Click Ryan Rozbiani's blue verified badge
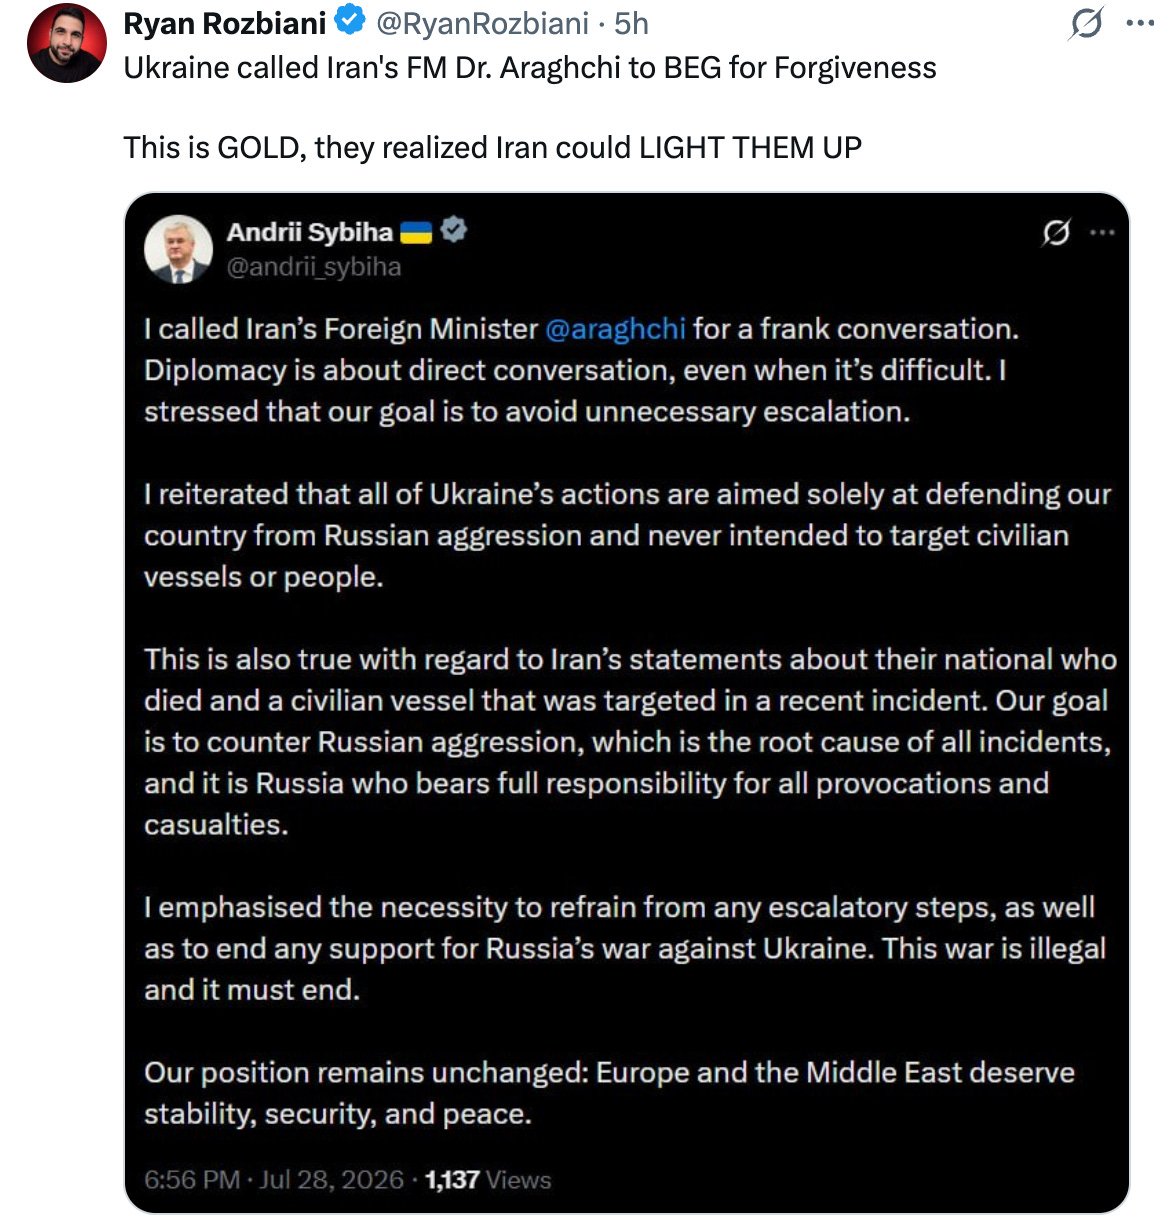 pyautogui.click(x=349, y=20)
